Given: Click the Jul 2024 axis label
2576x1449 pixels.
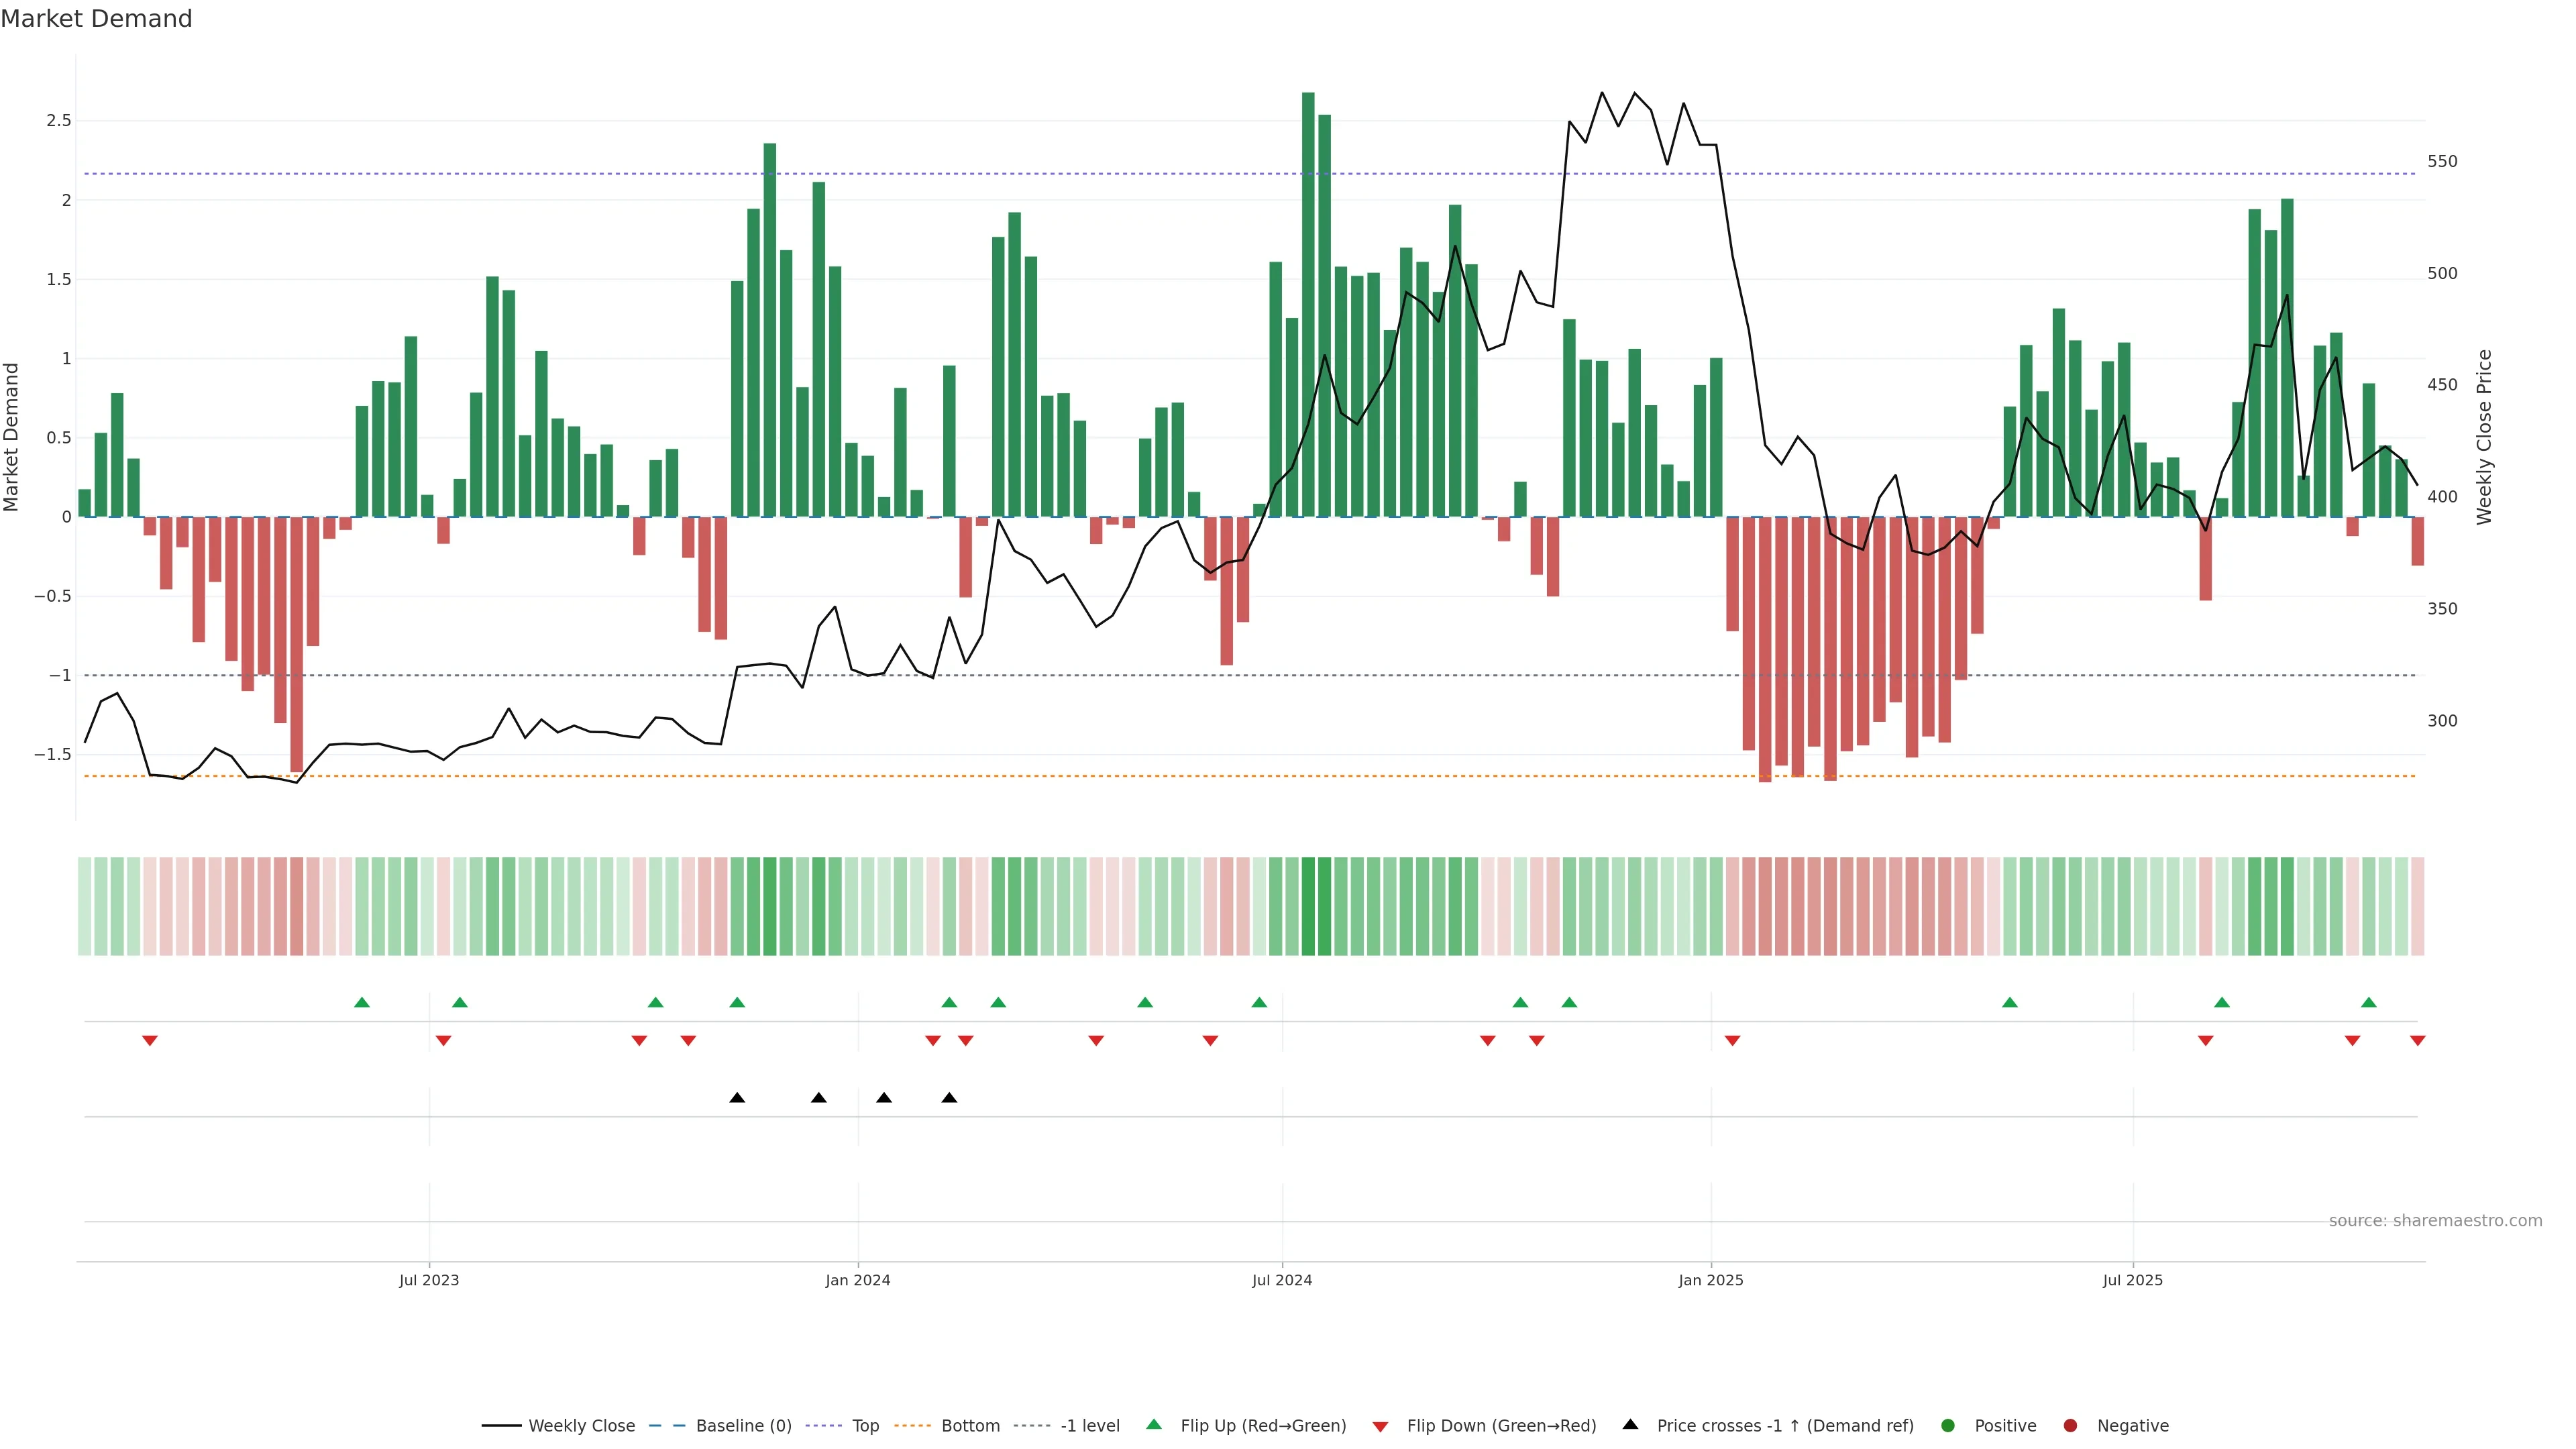Looking at the screenshot, I should point(1282,1280).
